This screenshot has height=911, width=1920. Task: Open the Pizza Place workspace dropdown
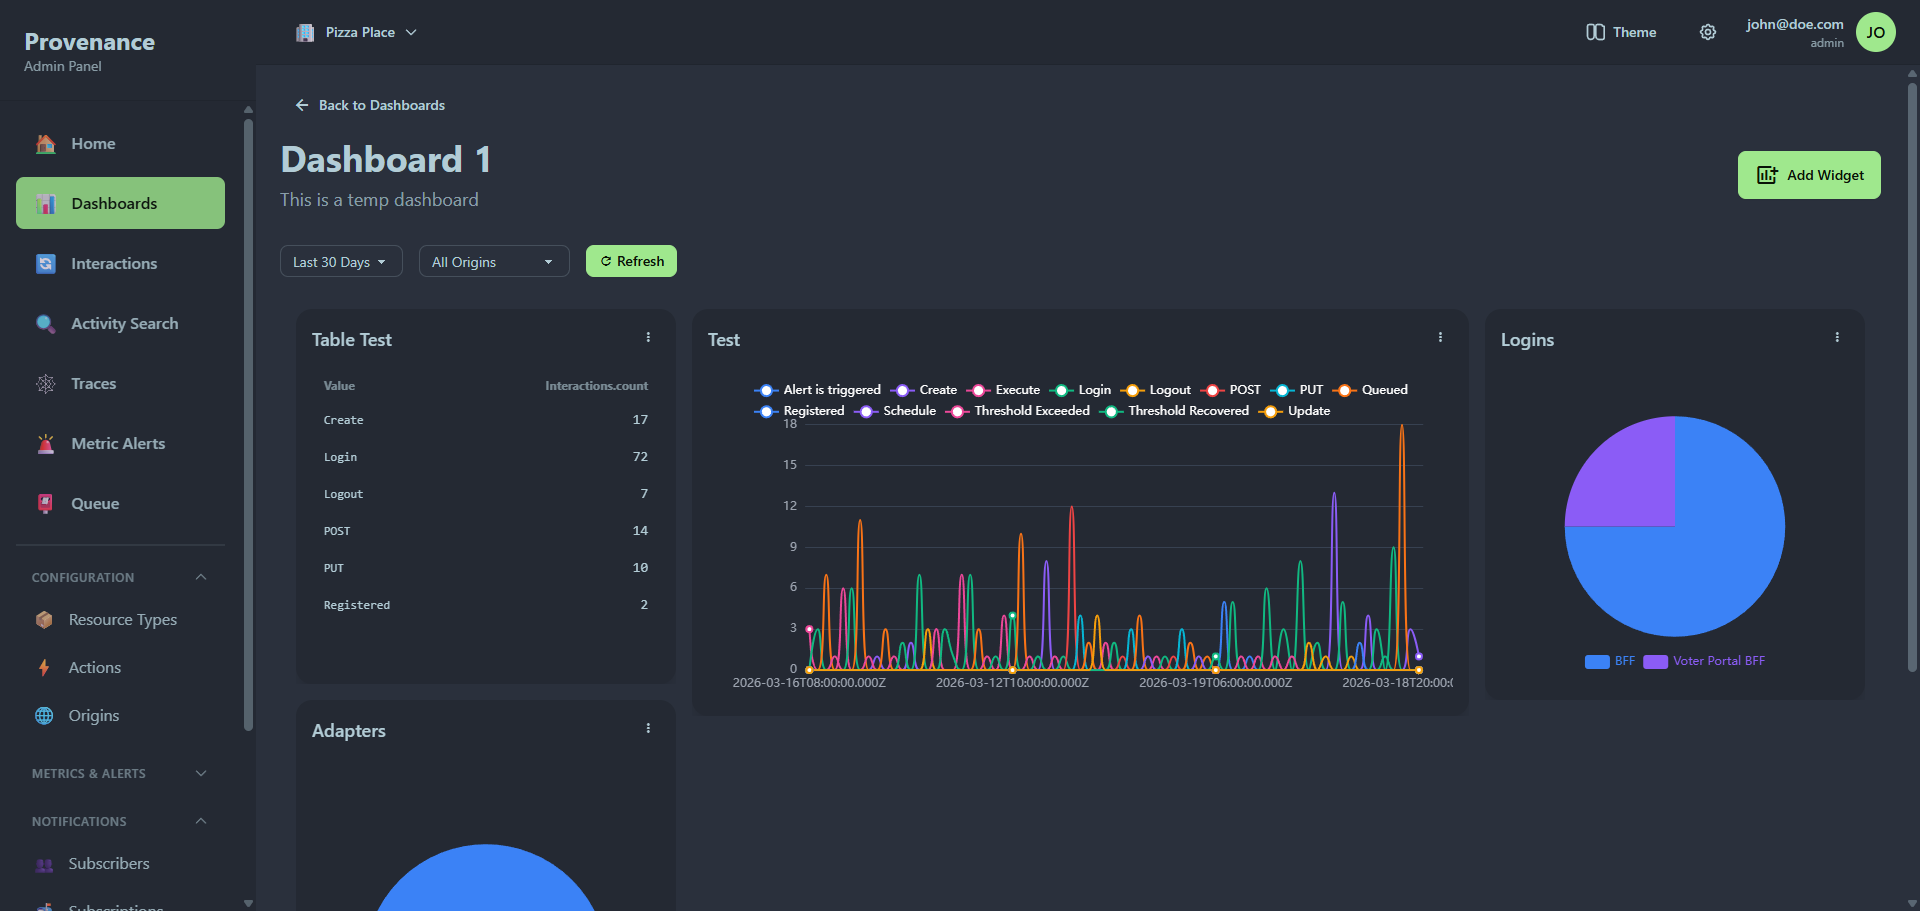(357, 31)
